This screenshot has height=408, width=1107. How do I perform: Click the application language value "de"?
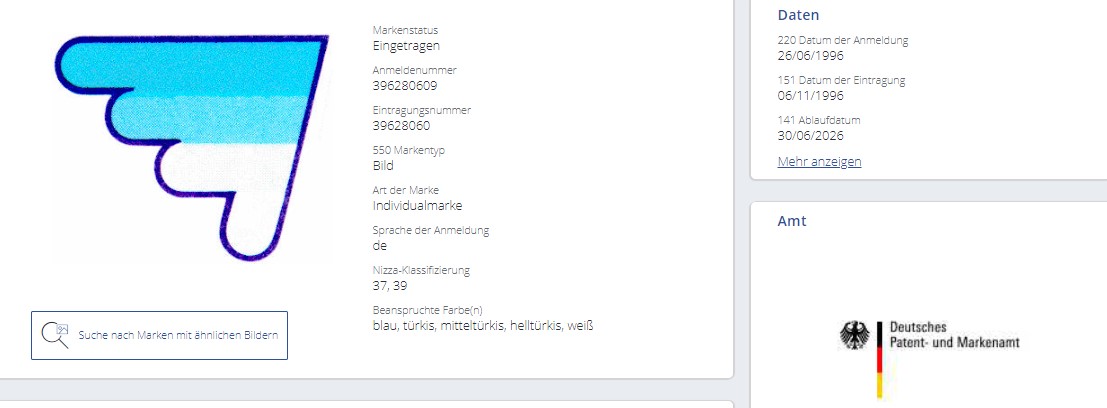379,246
